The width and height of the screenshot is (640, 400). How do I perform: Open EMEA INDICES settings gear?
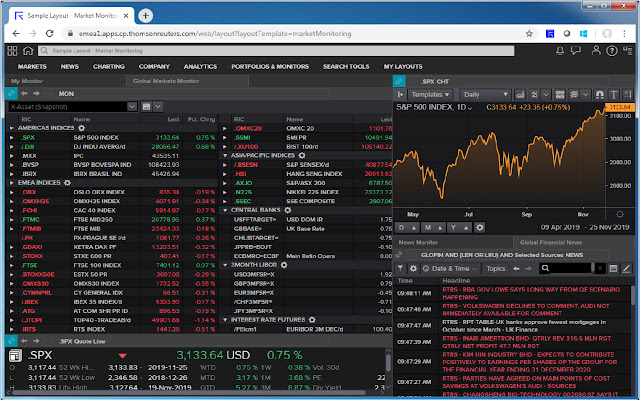(68, 183)
